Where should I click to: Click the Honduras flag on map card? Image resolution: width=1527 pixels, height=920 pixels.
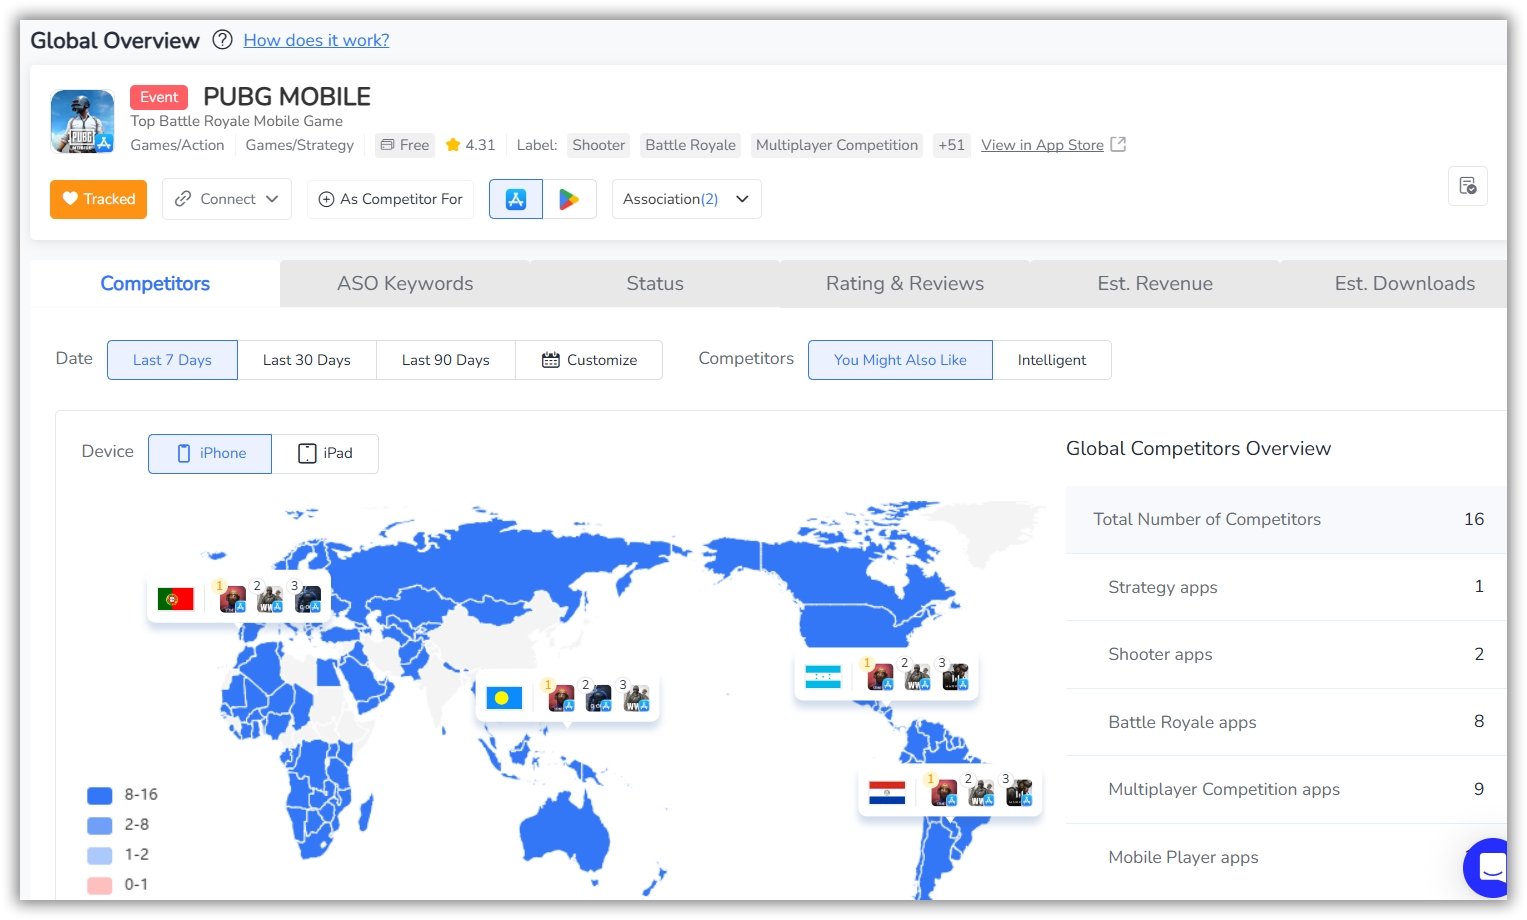pos(823,677)
